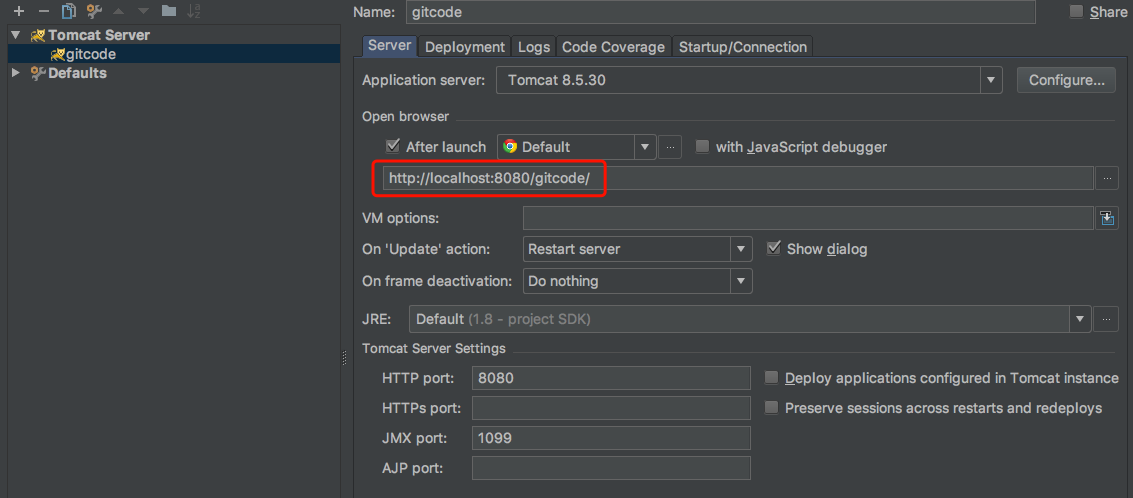Toggle the Share checkbox

pos(1076,11)
